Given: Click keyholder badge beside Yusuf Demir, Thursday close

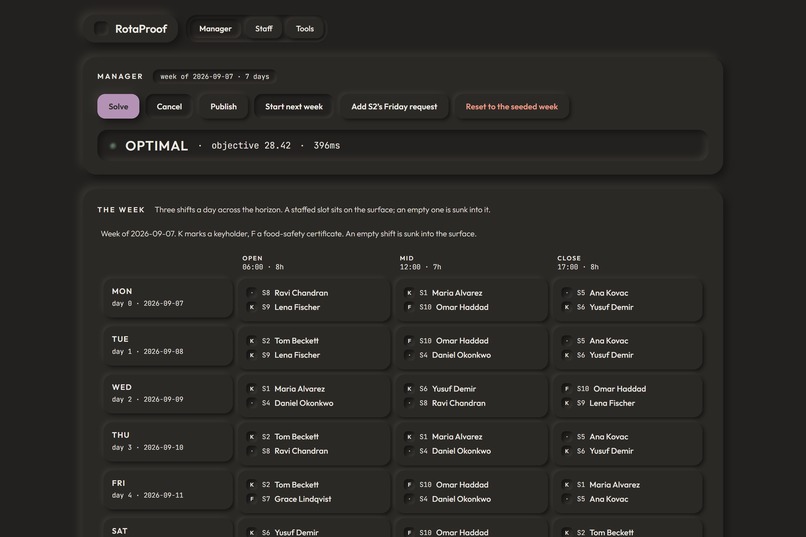Looking at the screenshot, I should click(x=566, y=451).
